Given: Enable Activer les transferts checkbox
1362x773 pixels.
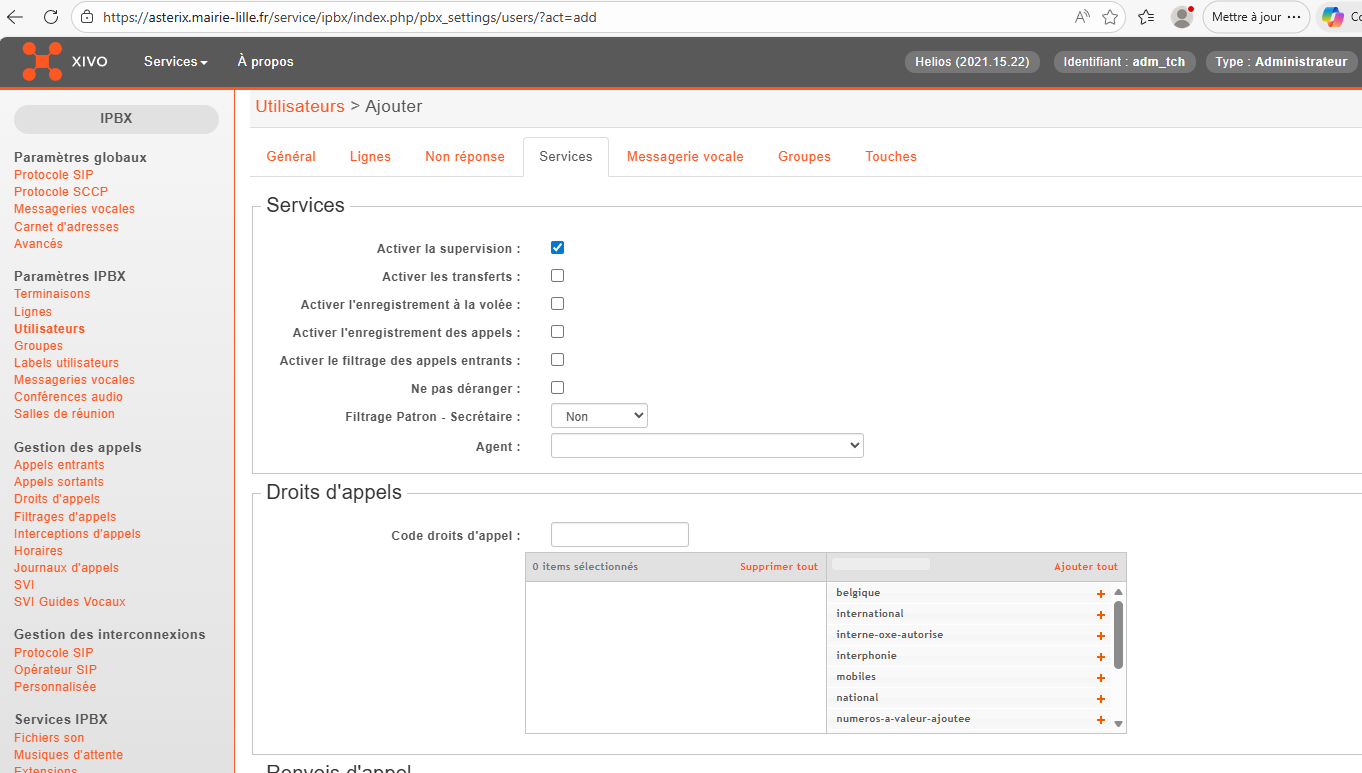Looking at the screenshot, I should tap(558, 276).
